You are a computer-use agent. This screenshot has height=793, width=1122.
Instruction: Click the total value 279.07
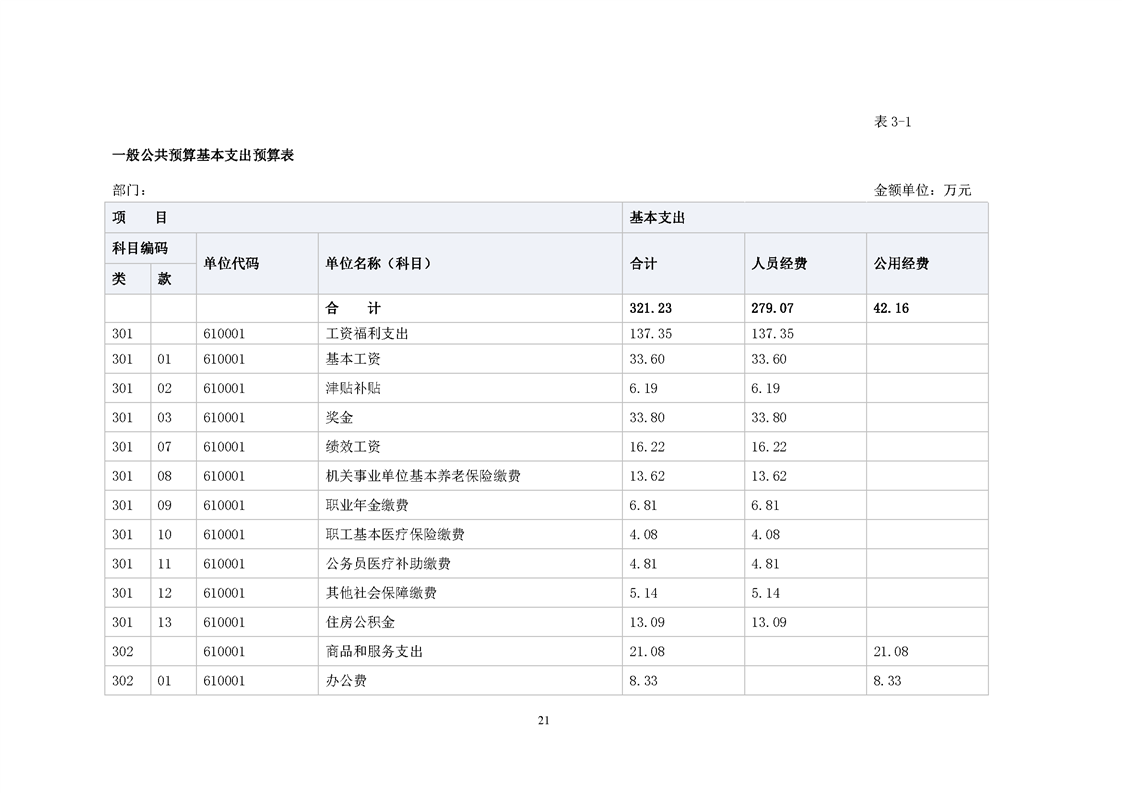click(772, 308)
